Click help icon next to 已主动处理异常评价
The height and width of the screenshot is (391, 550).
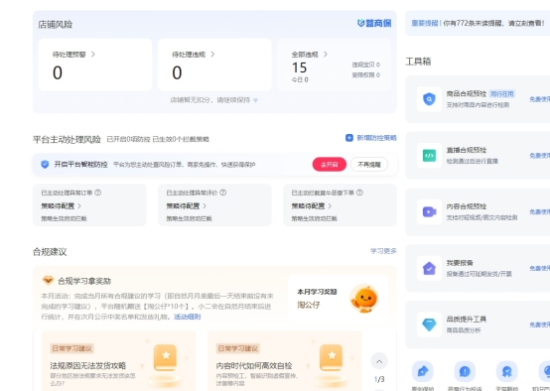(x=223, y=193)
